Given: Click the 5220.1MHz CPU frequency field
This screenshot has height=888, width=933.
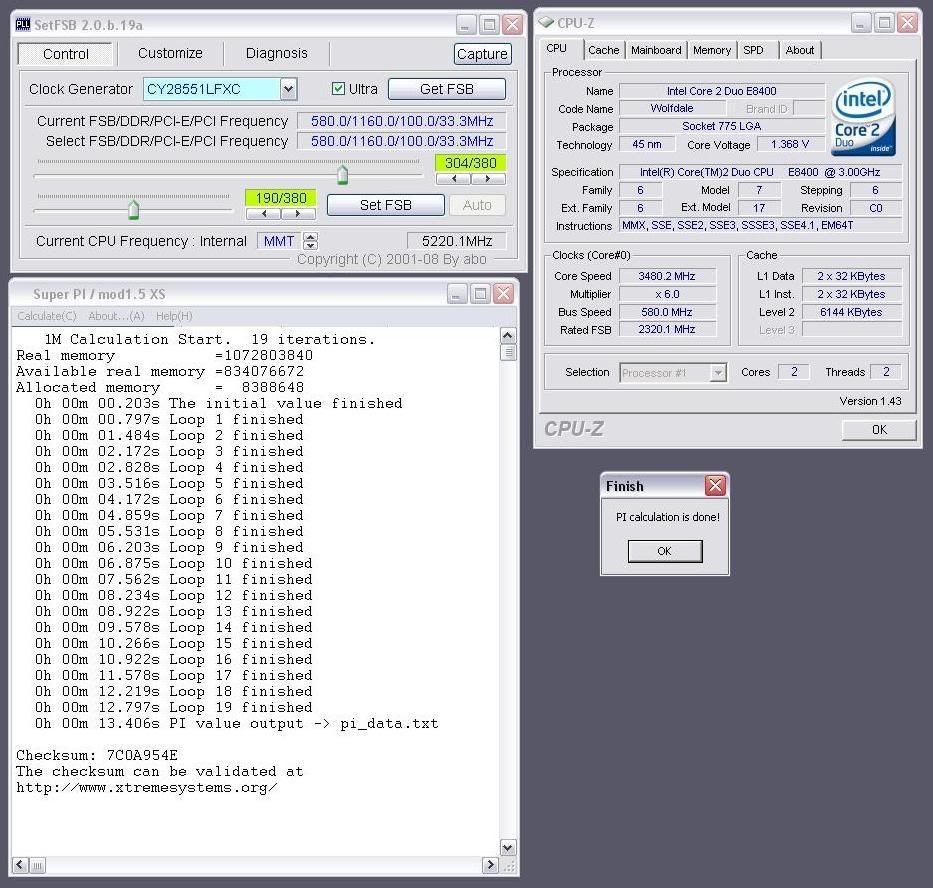Looking at the screenshot, I should click(x=457, y=241).
